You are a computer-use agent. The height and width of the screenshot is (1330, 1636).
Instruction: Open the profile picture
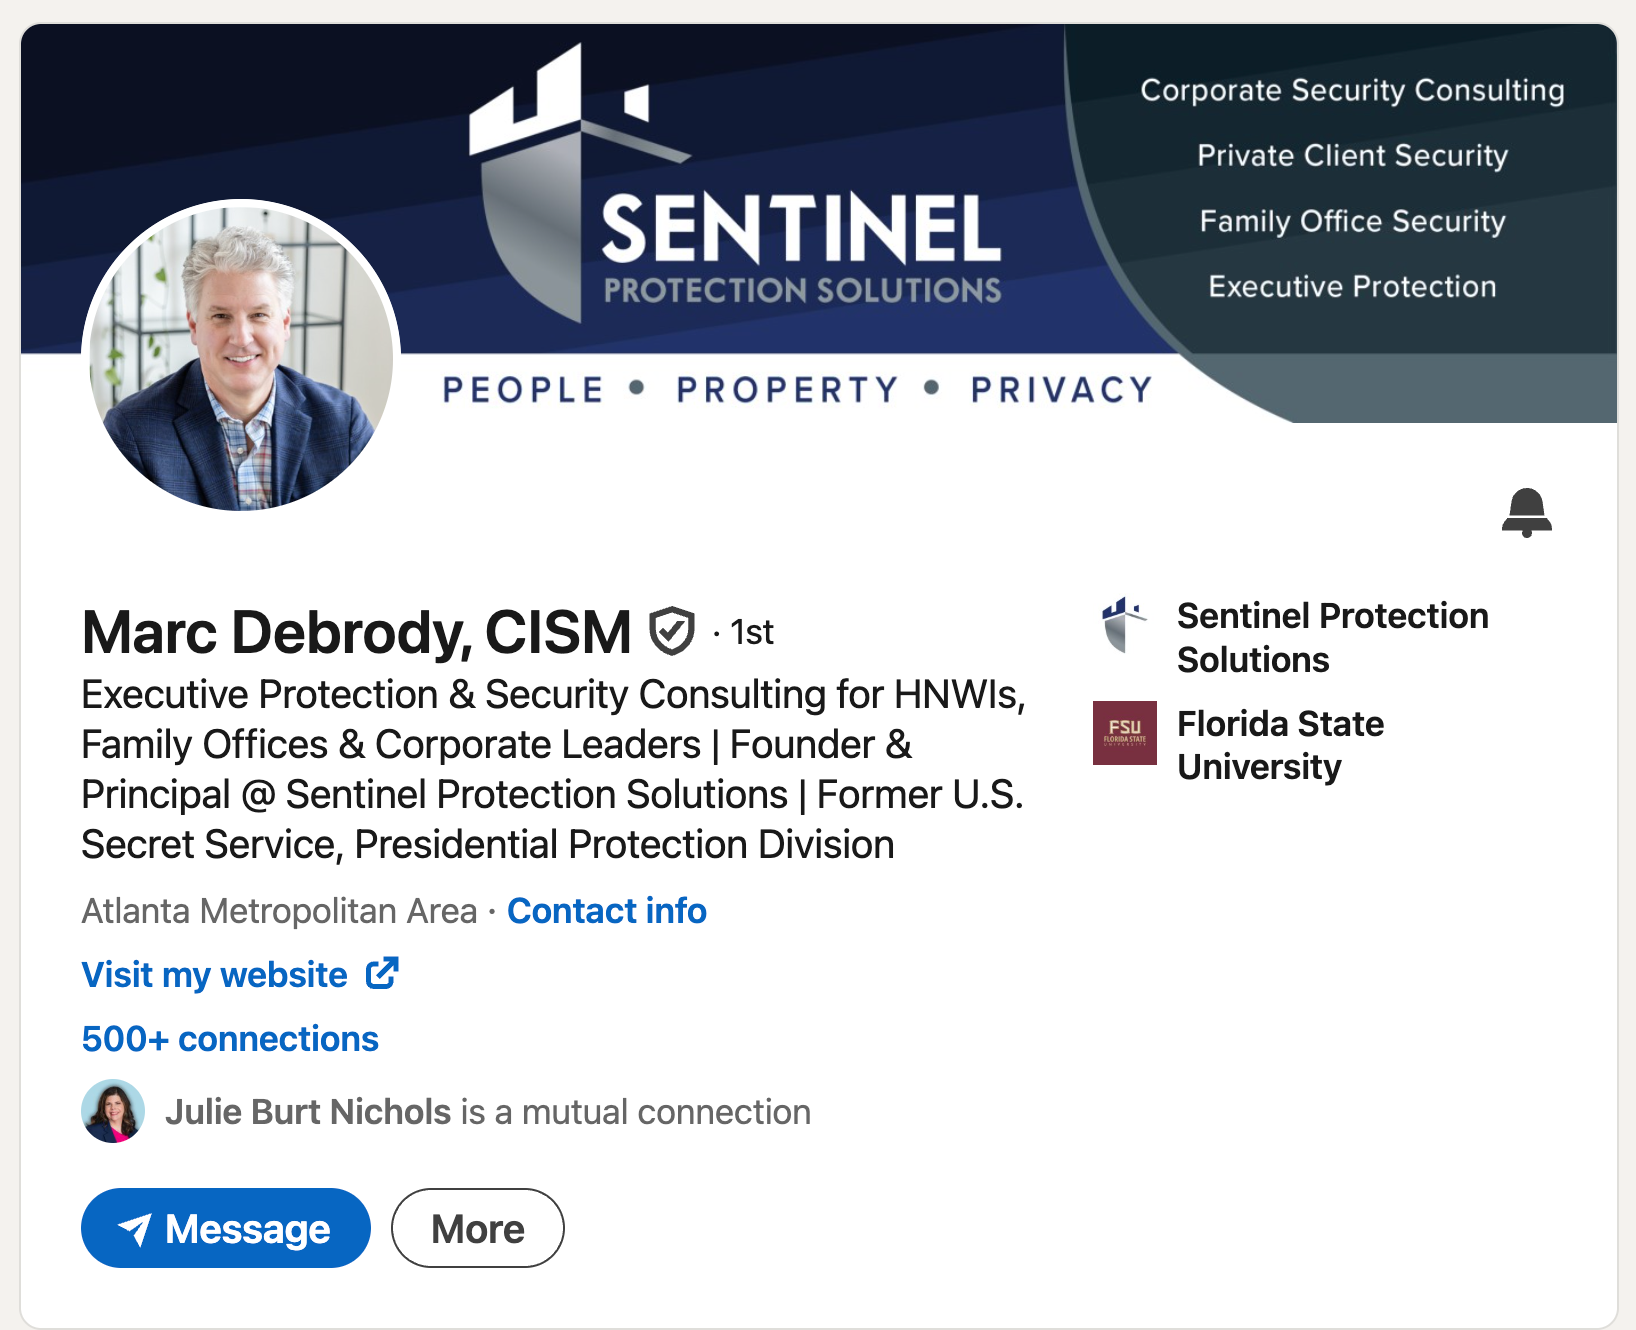(241, 355)
